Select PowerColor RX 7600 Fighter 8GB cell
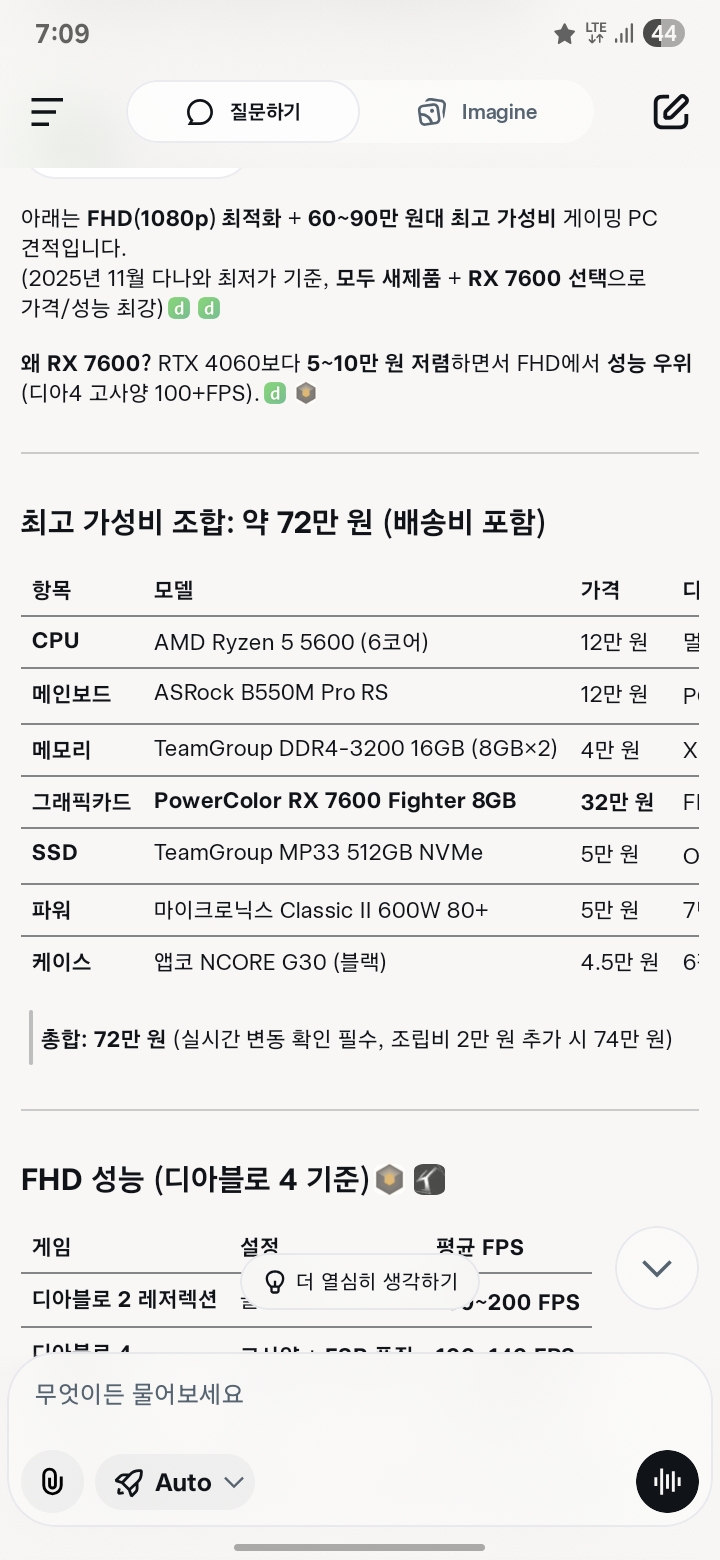 point(335,801)
